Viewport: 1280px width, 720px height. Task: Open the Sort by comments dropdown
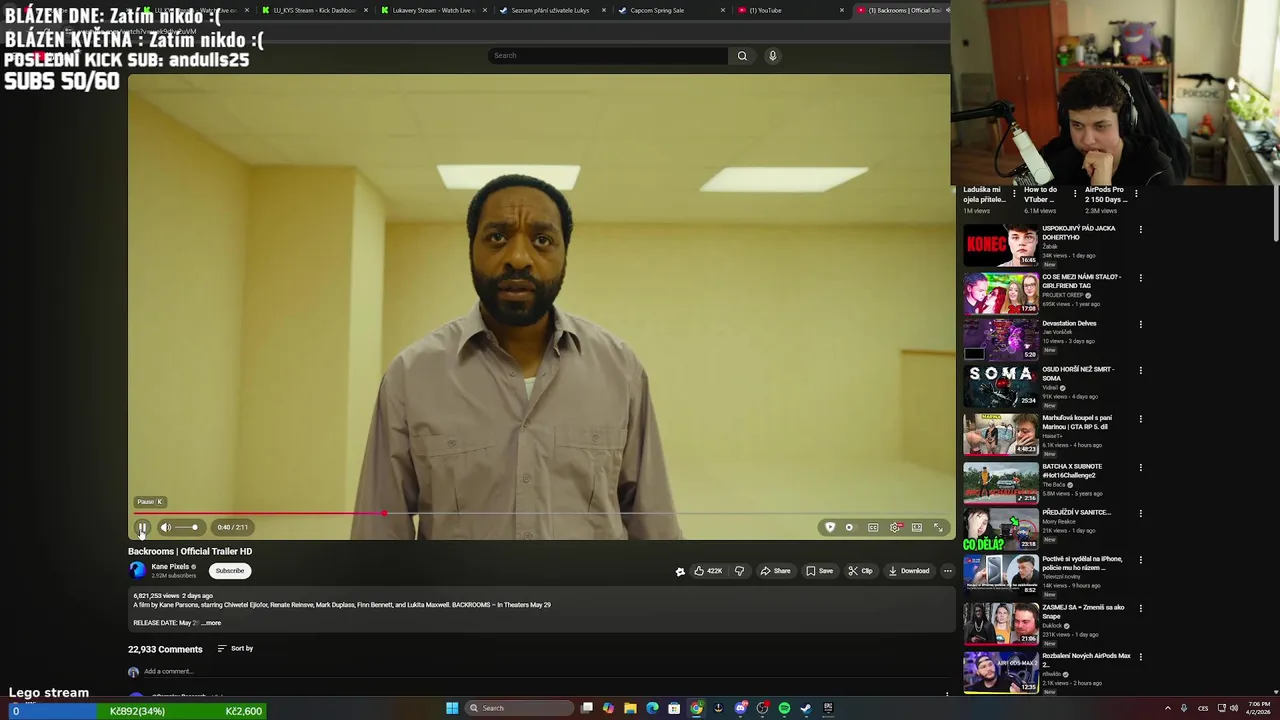tap(235, 649)
